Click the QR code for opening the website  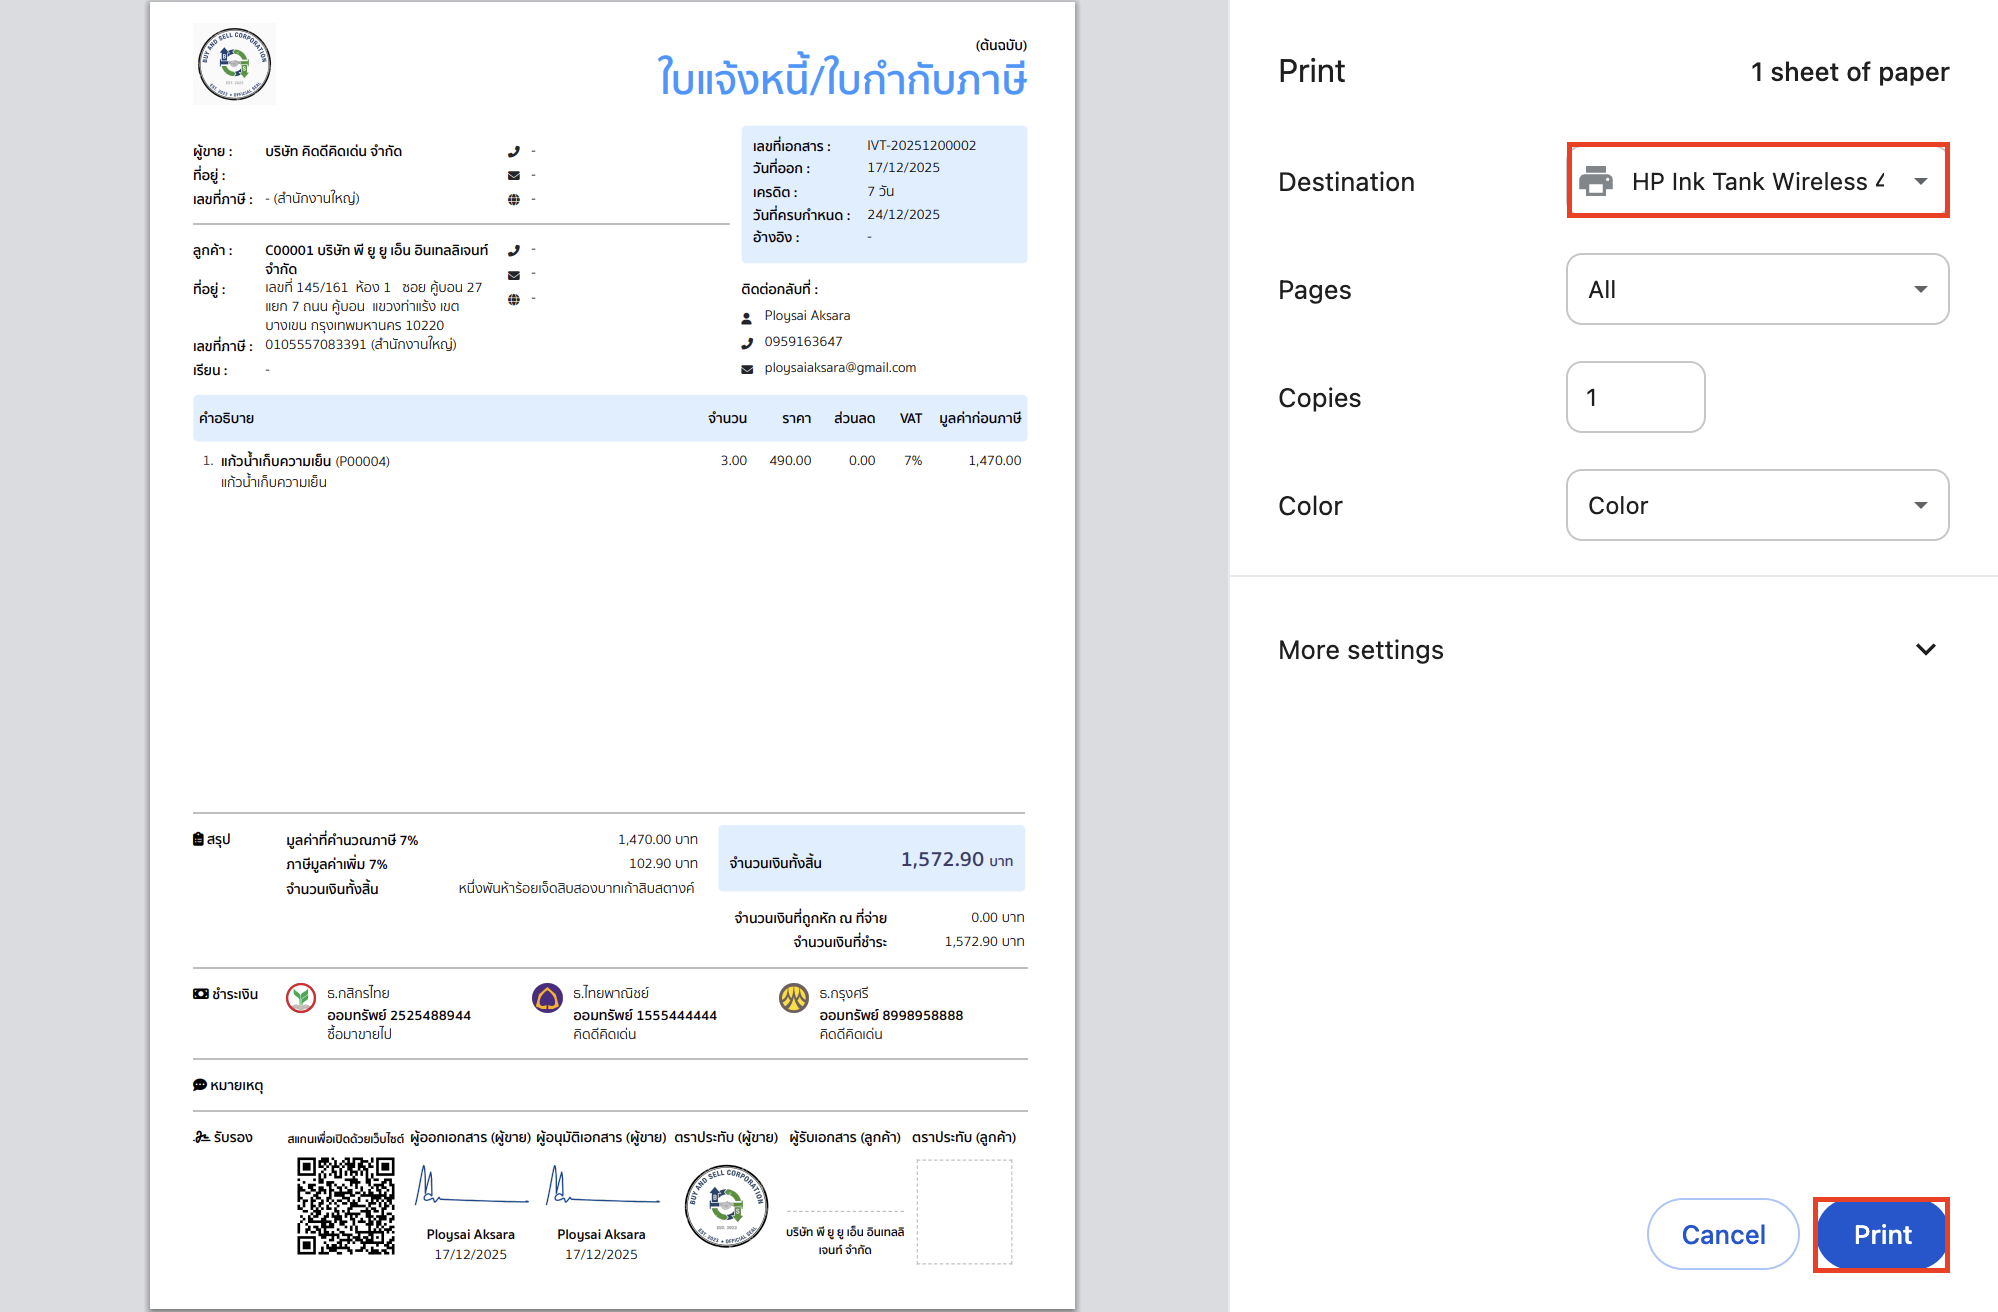pyautogui.click(x=345, y=1205)
